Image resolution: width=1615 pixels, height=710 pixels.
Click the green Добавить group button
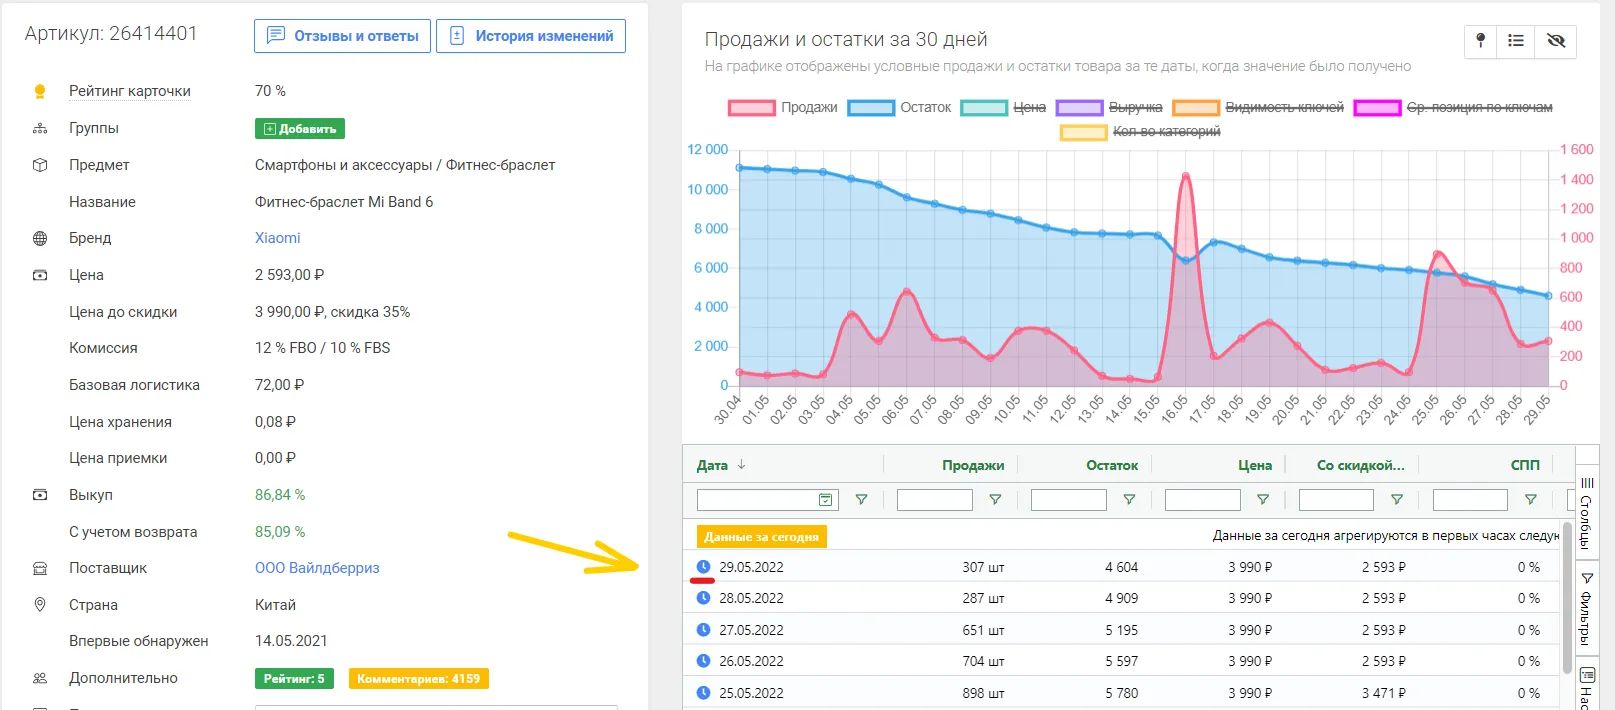click(300, 129)
